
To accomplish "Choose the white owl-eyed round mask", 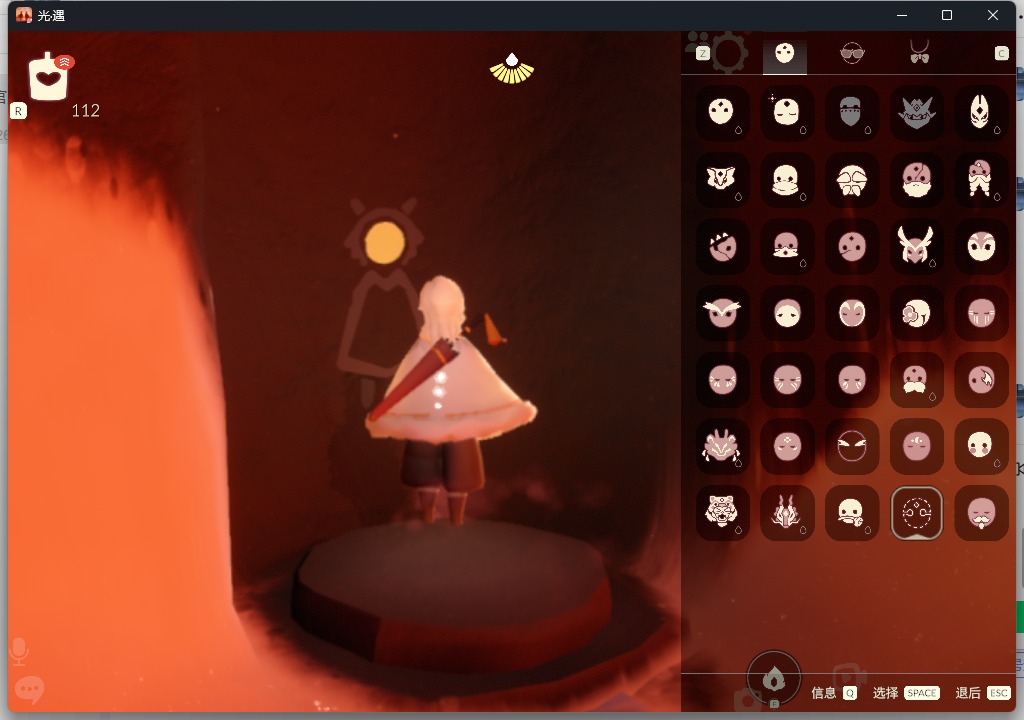I will click(x=981, y=246).
